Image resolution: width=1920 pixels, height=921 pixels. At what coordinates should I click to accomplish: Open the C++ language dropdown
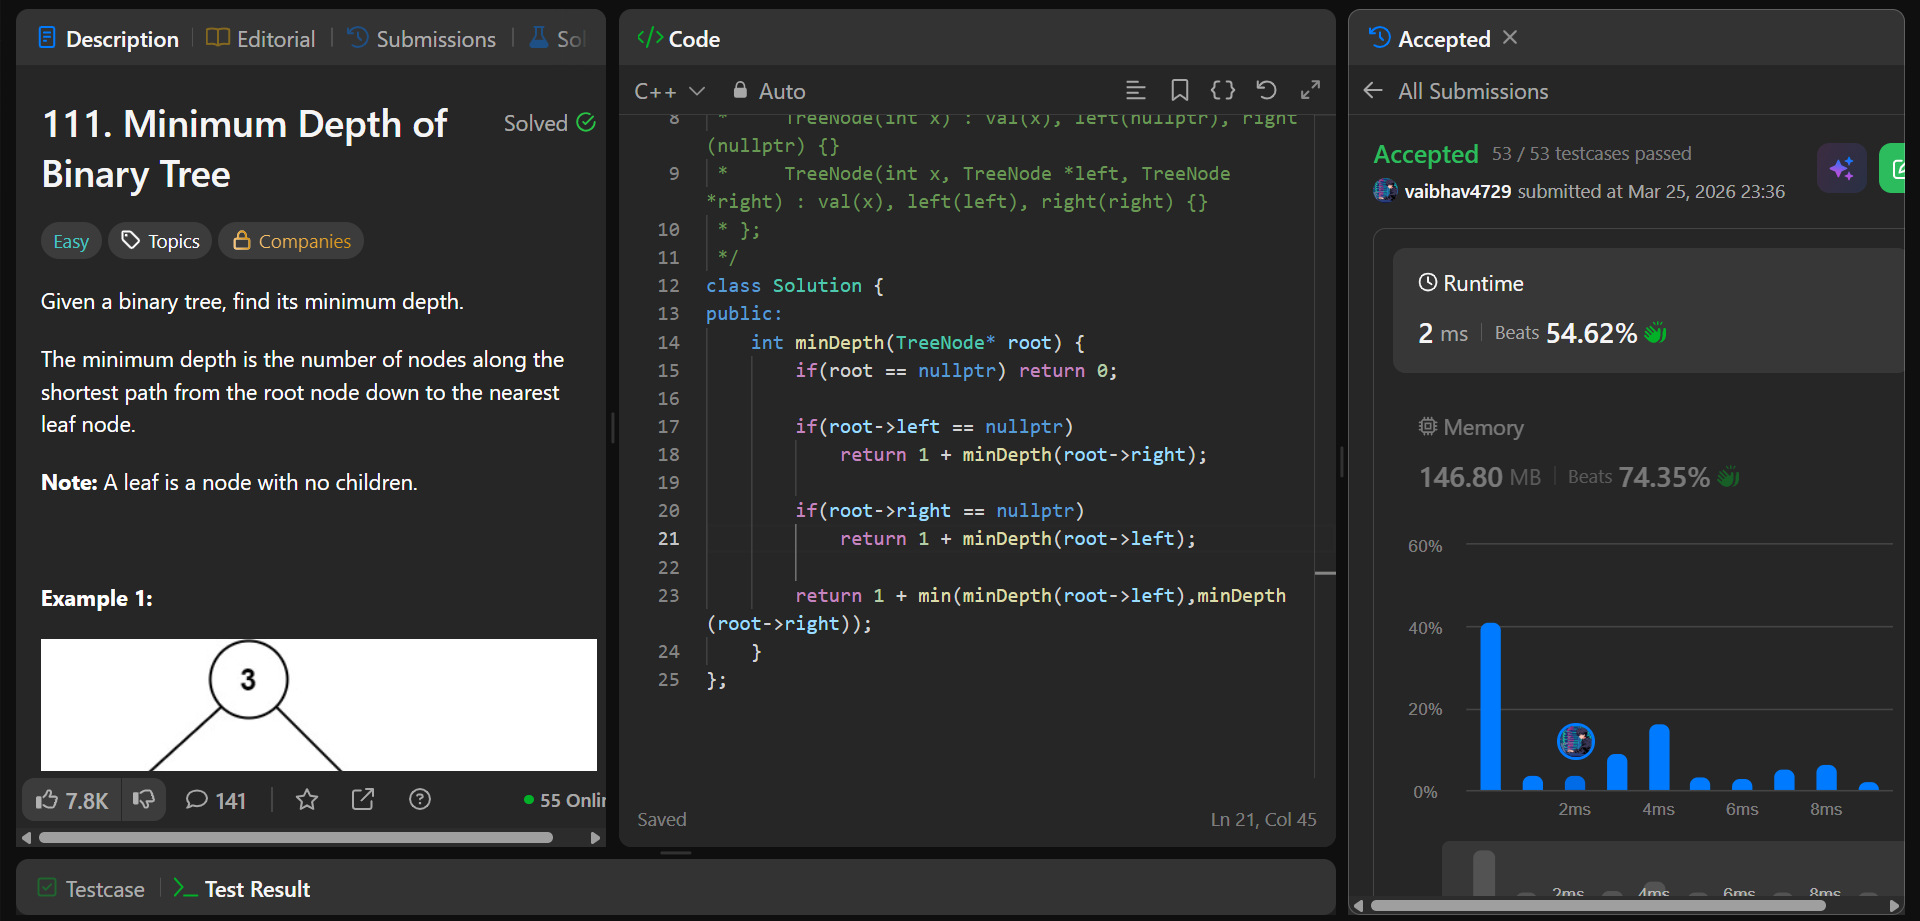pos(669,91)
